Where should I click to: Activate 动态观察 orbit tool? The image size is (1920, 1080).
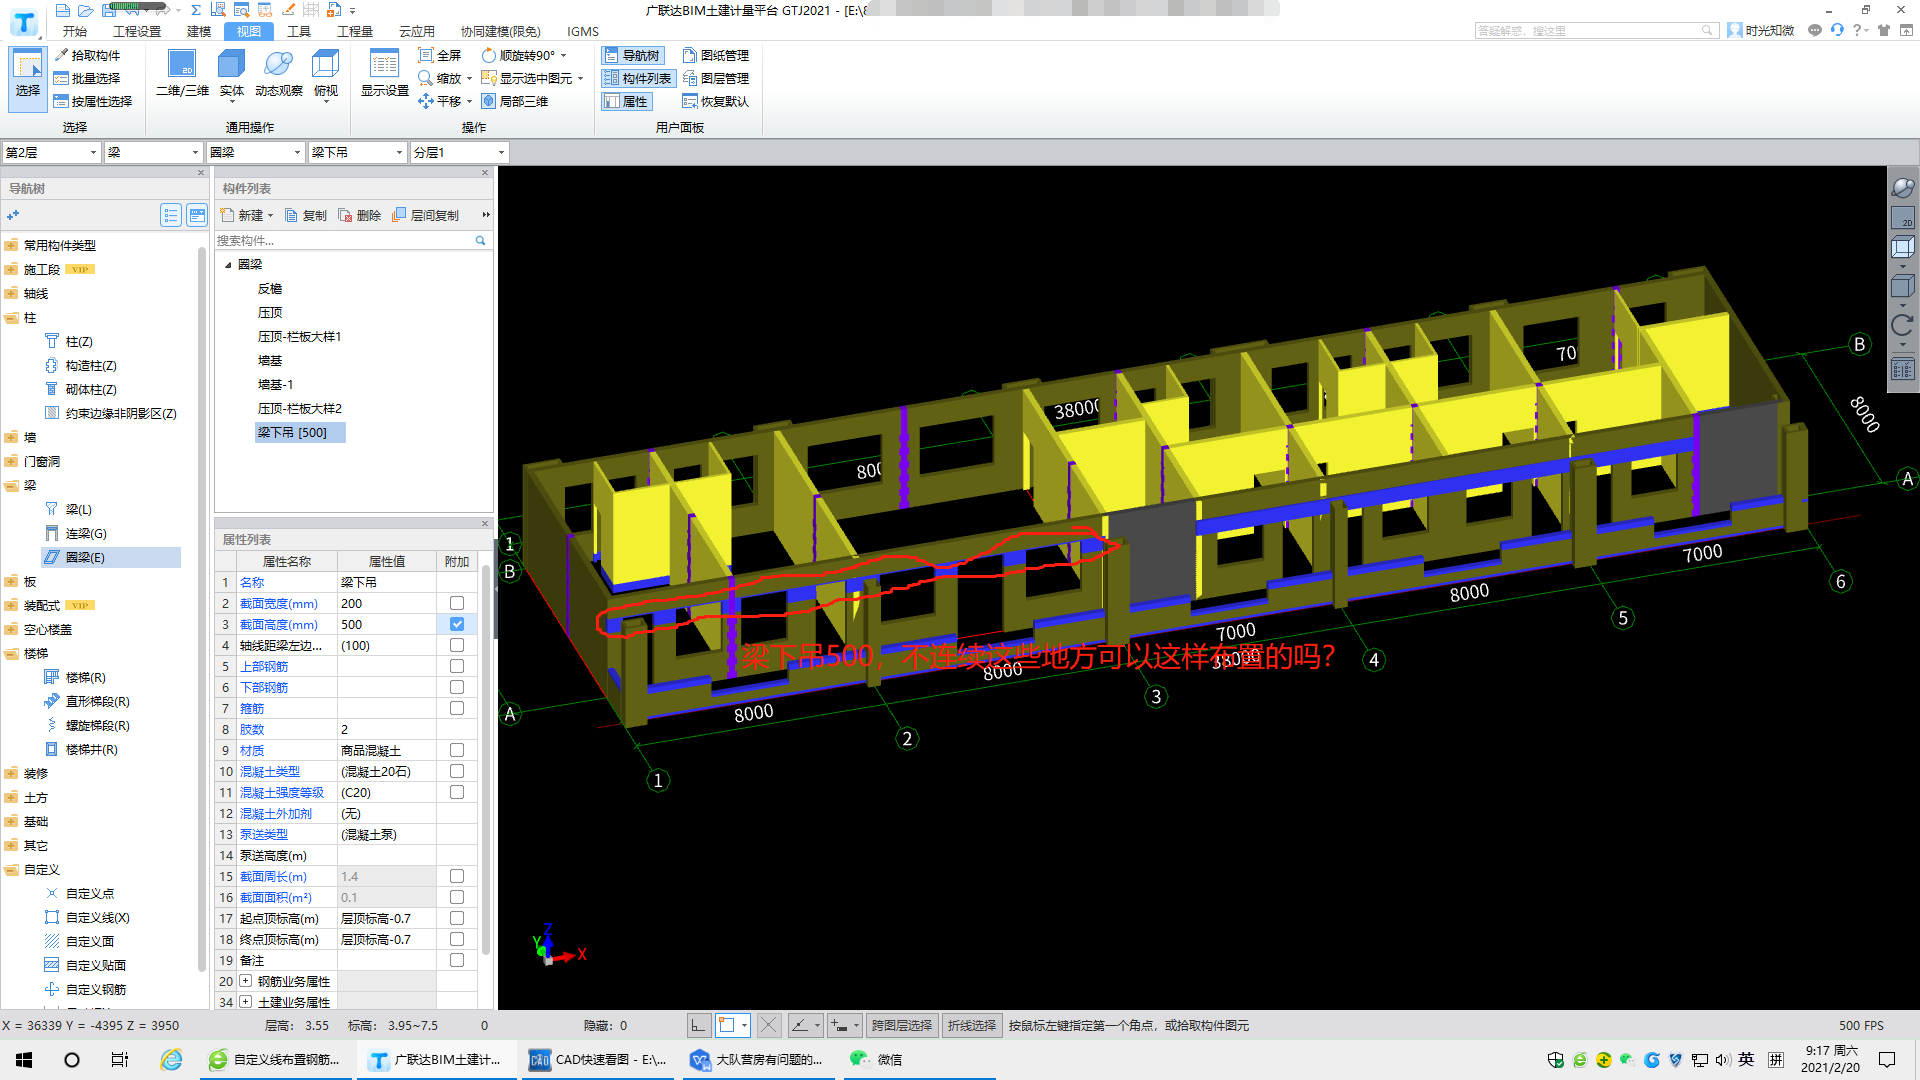click(278, 74)
